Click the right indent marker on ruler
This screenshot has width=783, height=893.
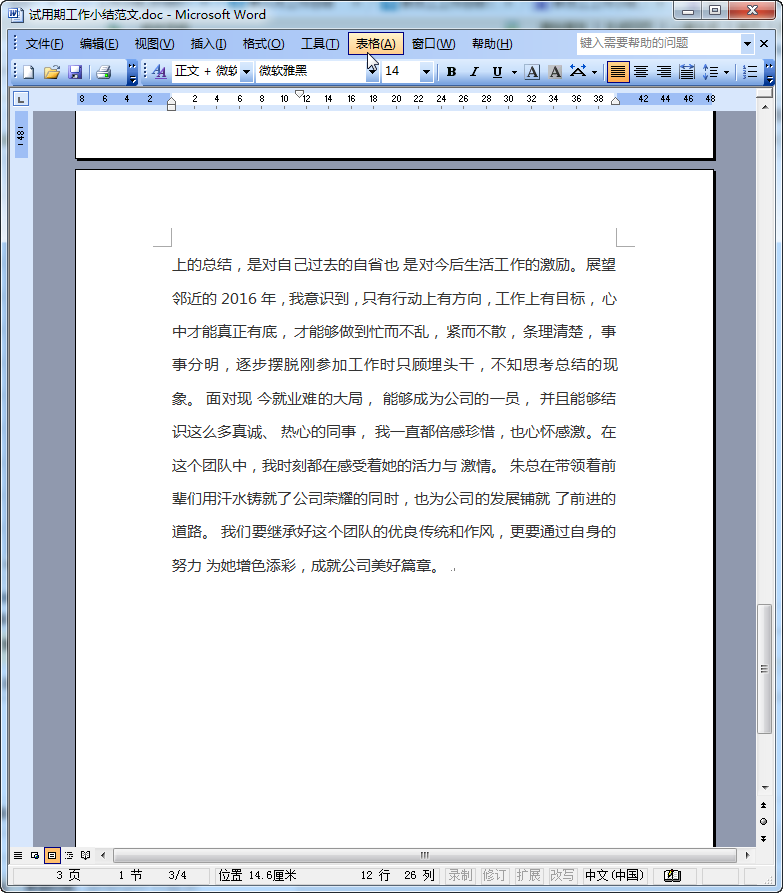tap(616, 101)
